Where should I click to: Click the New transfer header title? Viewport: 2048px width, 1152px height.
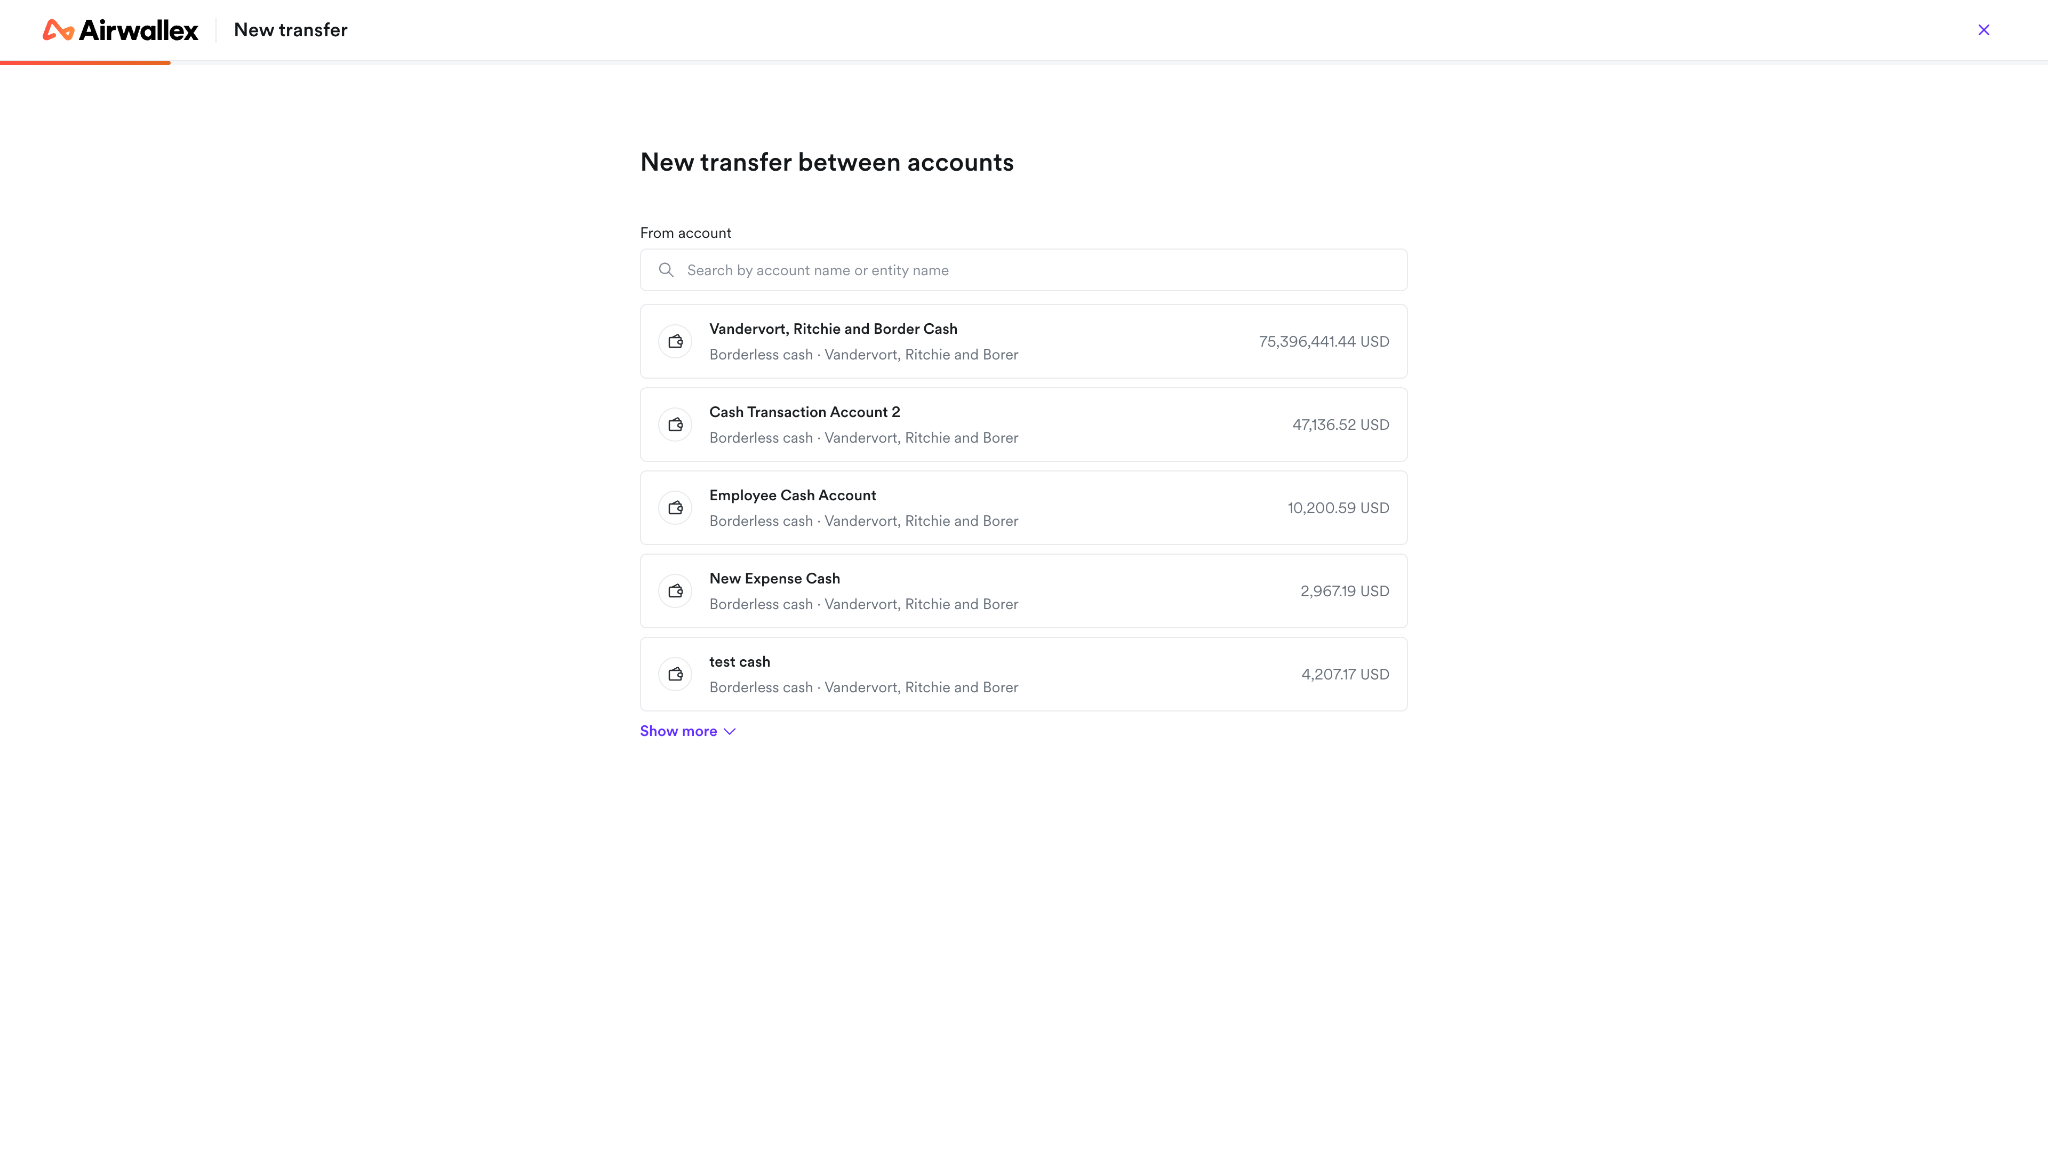click(291, 30)
